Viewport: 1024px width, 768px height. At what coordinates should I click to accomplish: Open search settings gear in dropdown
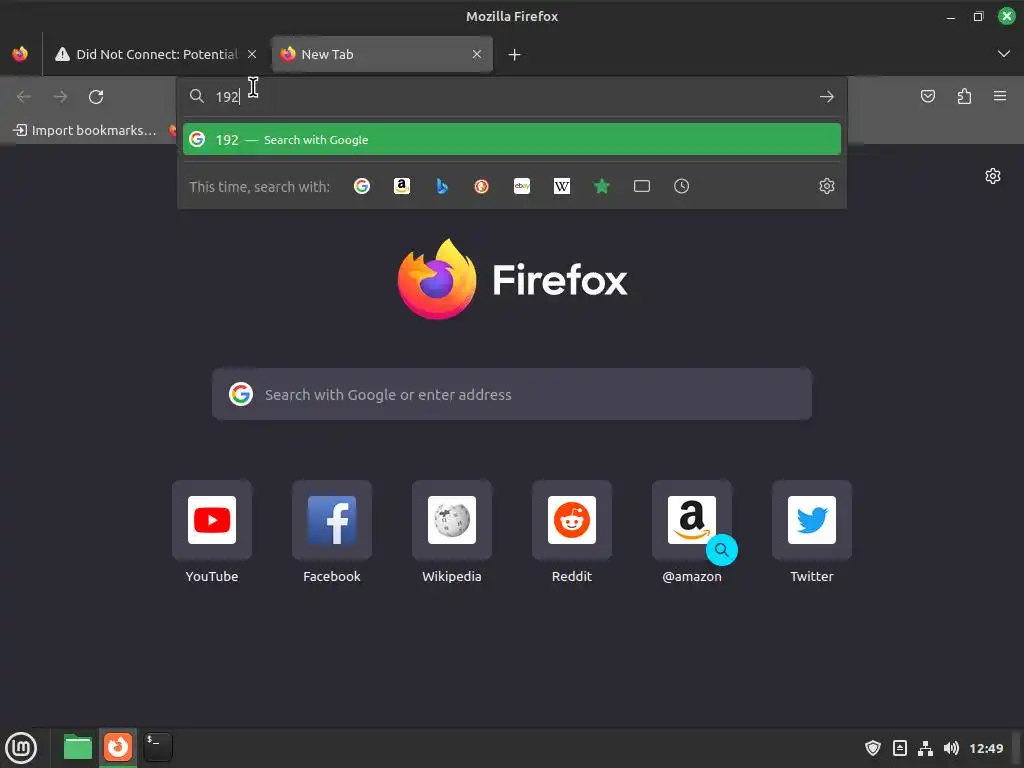[x=827, y=186]
